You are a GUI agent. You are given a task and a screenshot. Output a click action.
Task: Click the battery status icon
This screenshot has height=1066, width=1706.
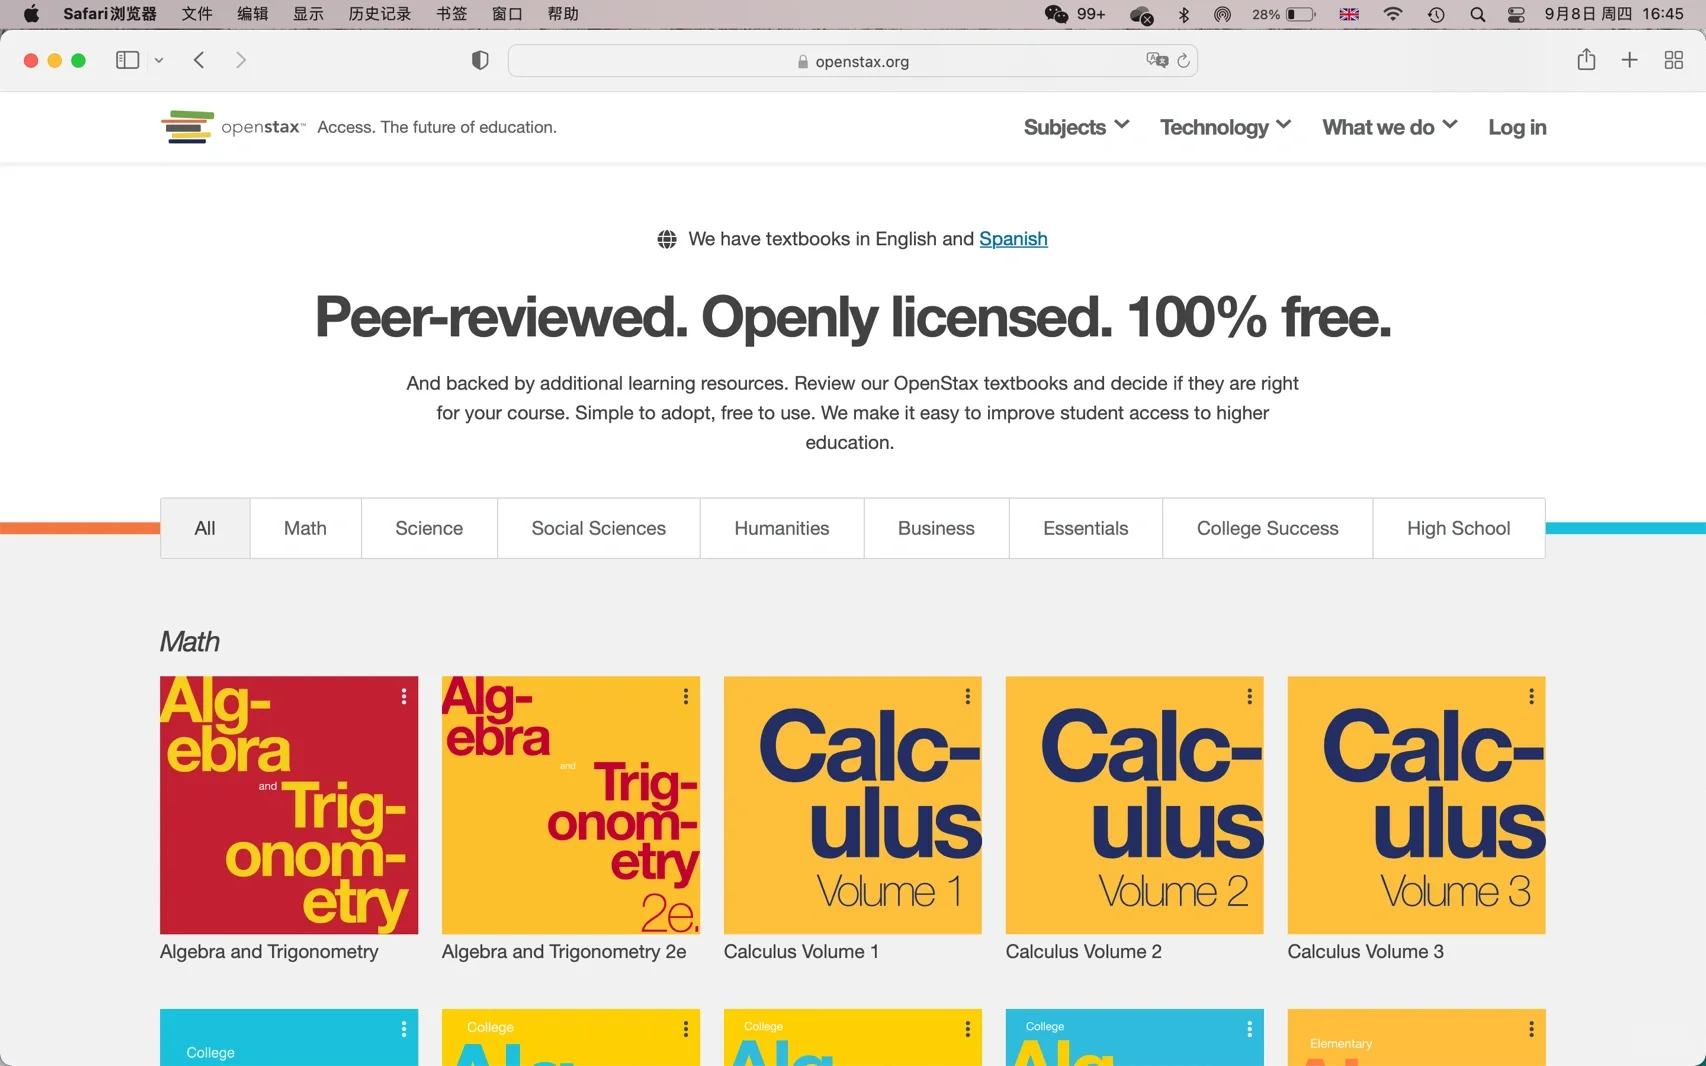click(1300, 14)
